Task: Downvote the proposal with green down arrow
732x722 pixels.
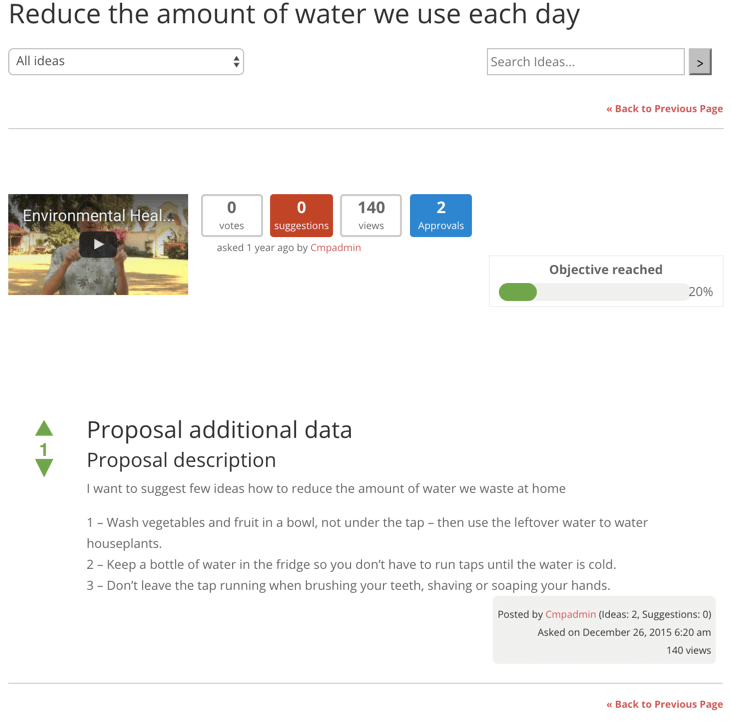Action: tap(44, 468)
